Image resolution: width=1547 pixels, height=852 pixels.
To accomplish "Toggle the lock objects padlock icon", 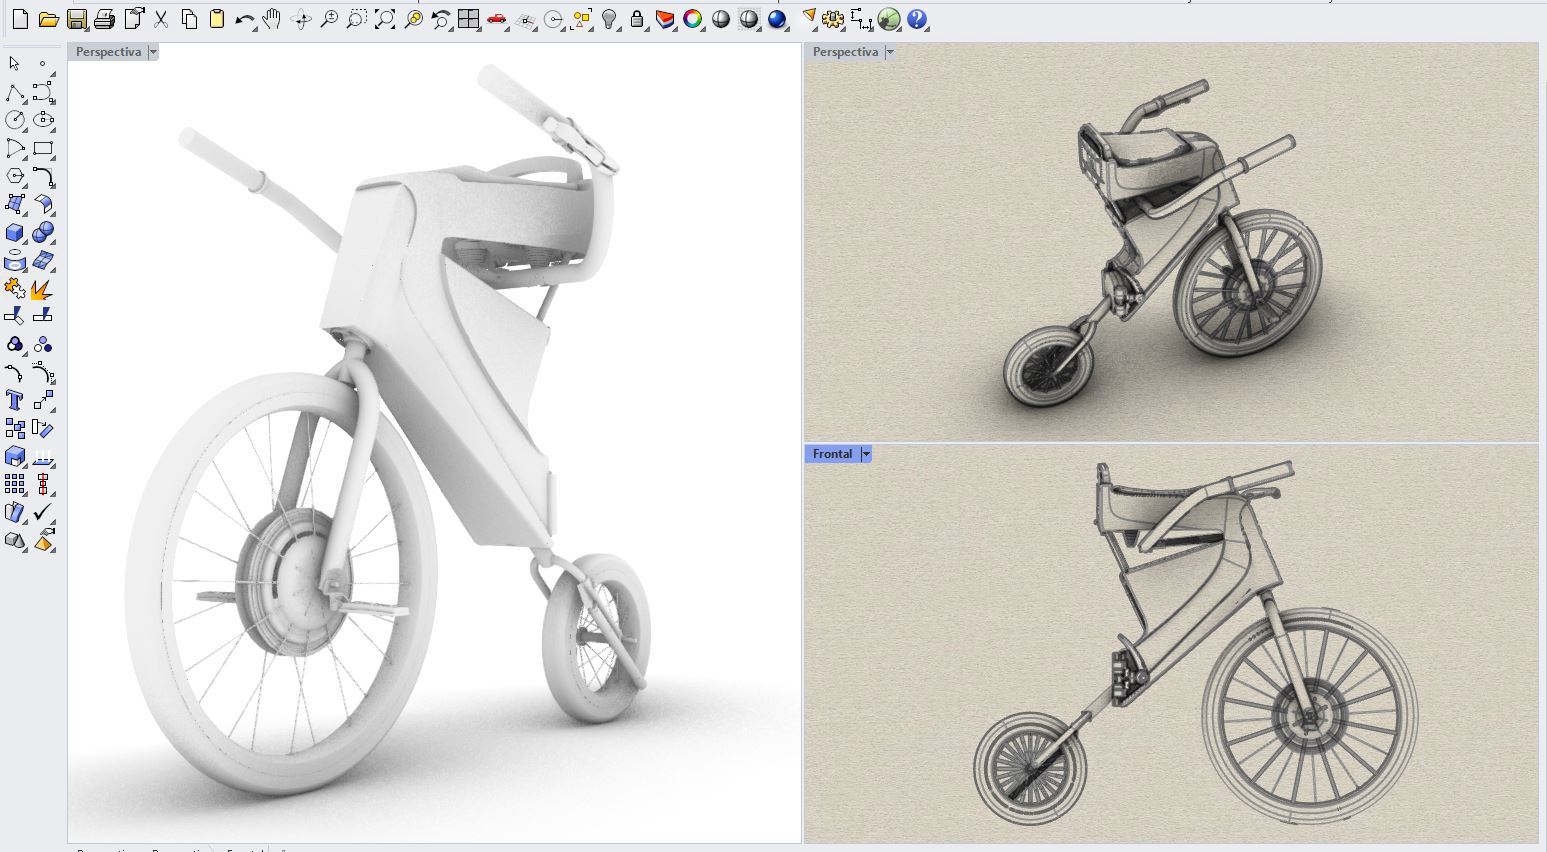I will click(x=637, y=19).
